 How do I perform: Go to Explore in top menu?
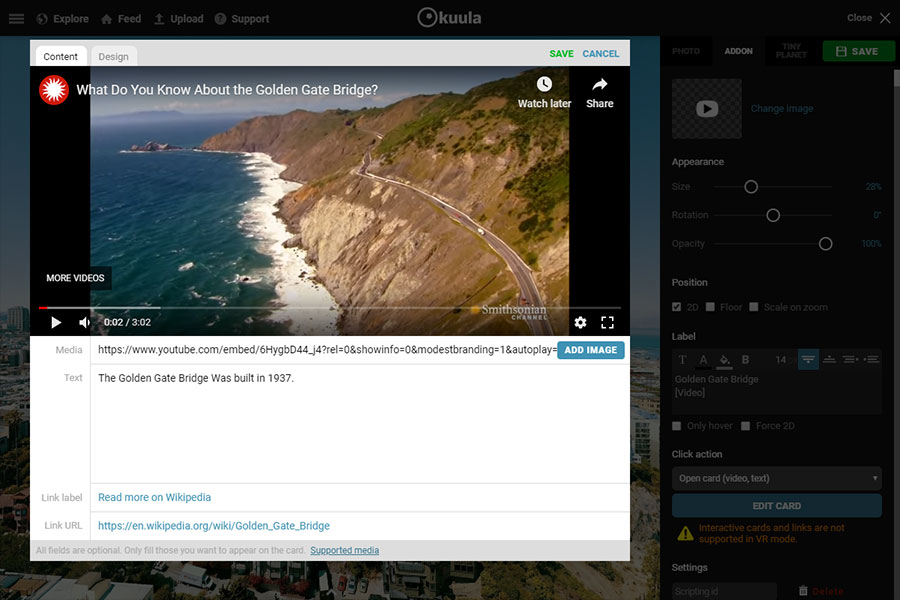point(63,19)
